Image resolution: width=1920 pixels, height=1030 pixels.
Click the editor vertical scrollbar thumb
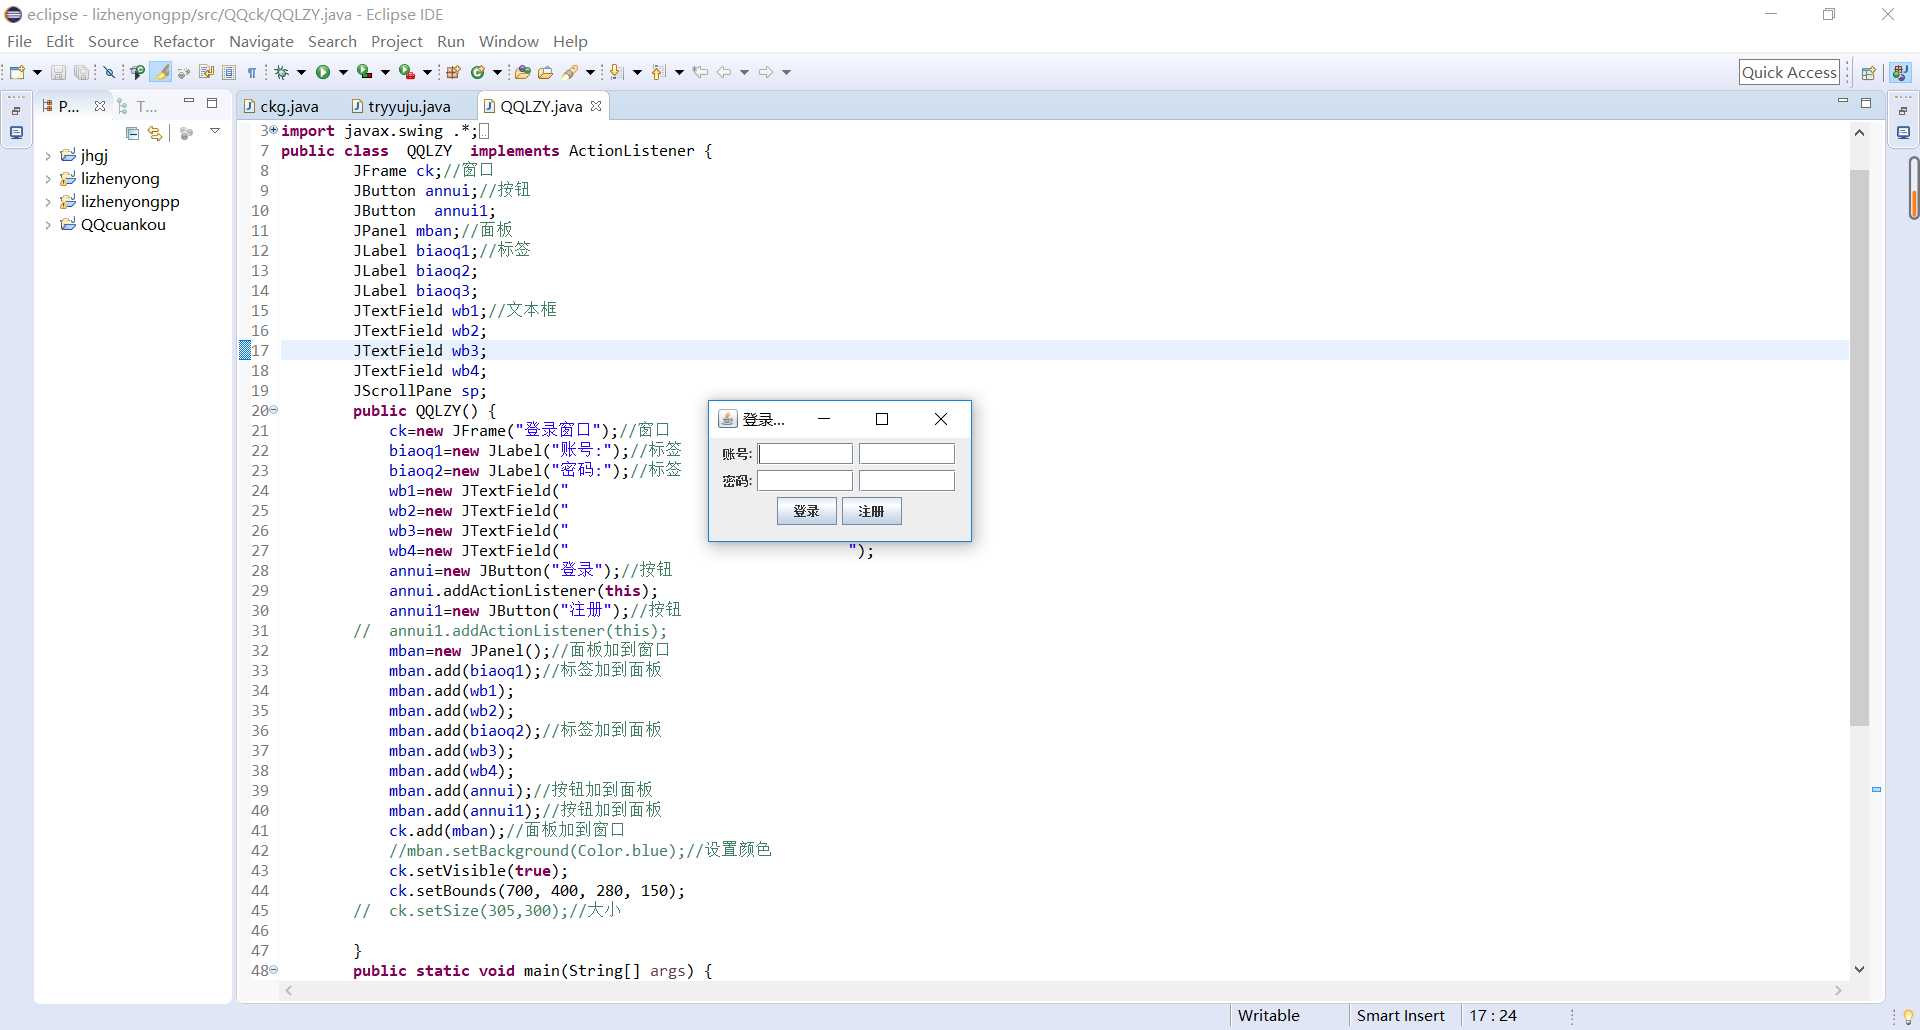[x=1859, y=447]
